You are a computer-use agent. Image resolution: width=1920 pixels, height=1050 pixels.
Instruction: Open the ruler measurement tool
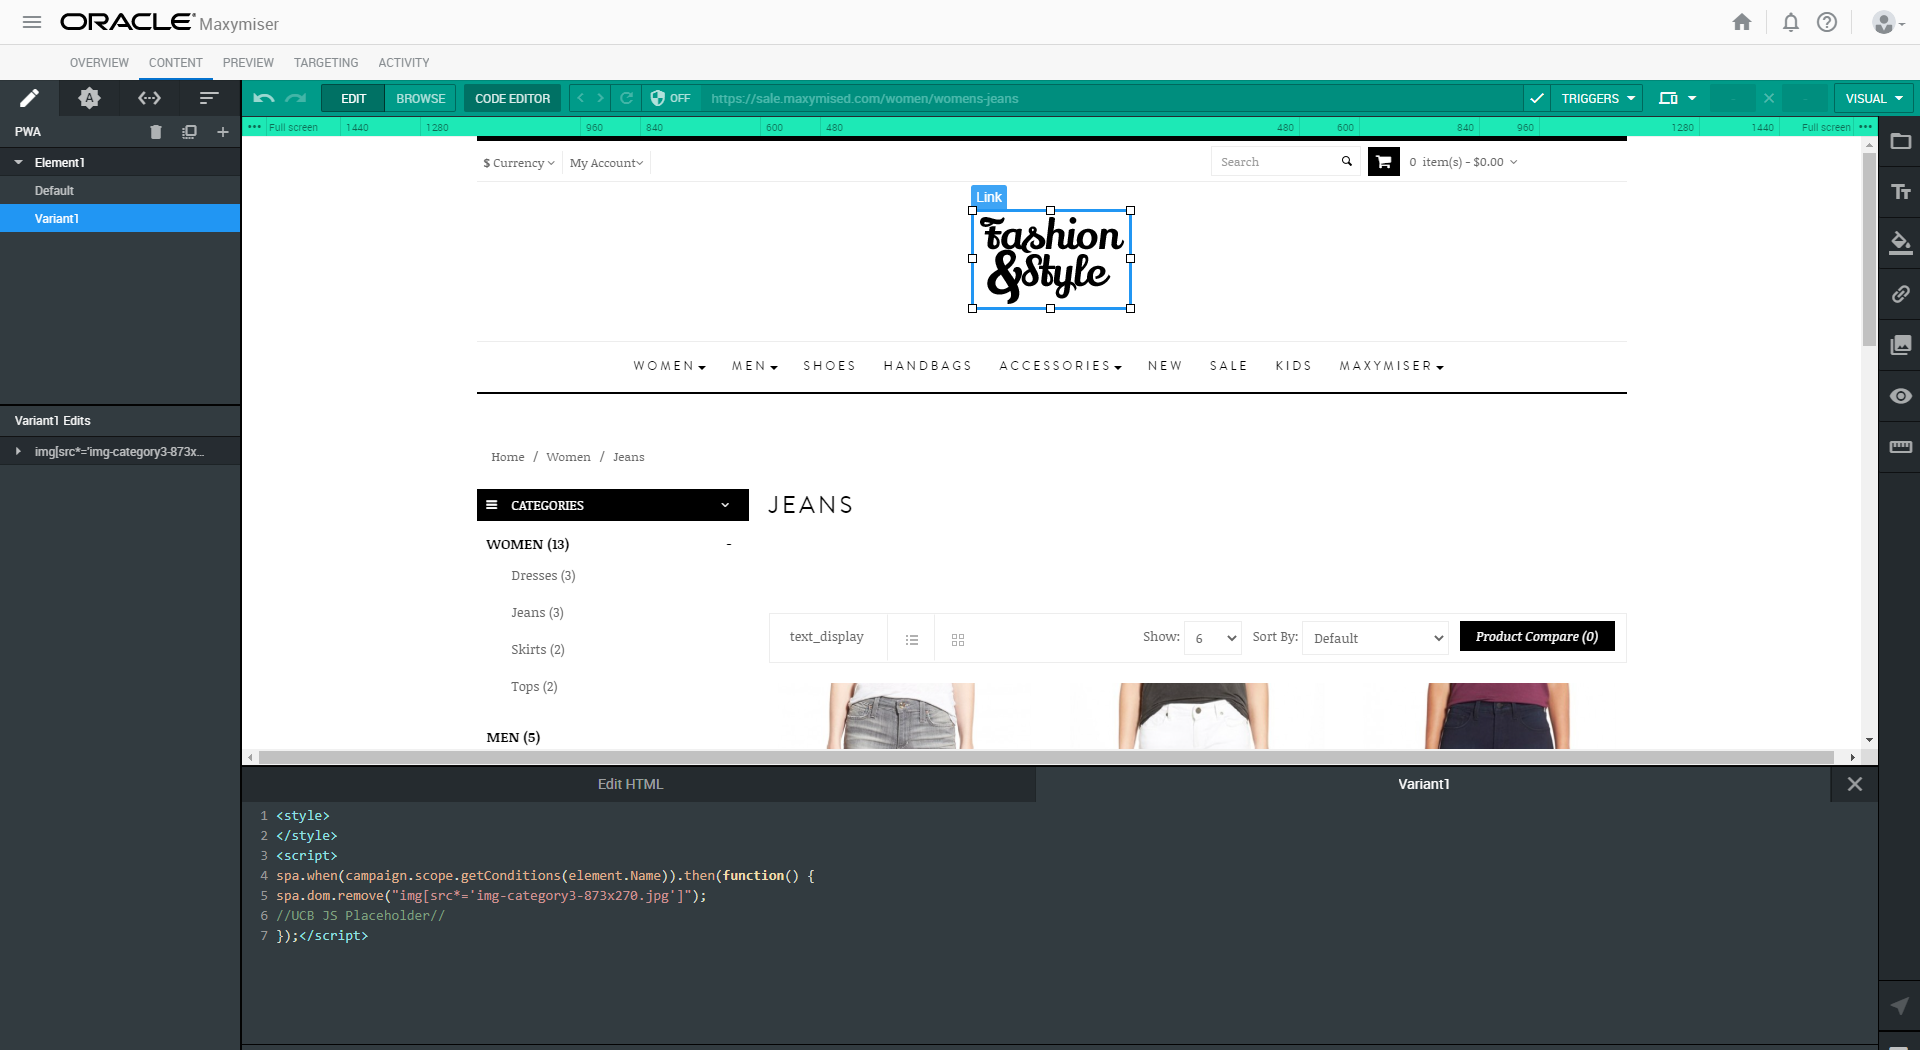[x=1901, y=447]
